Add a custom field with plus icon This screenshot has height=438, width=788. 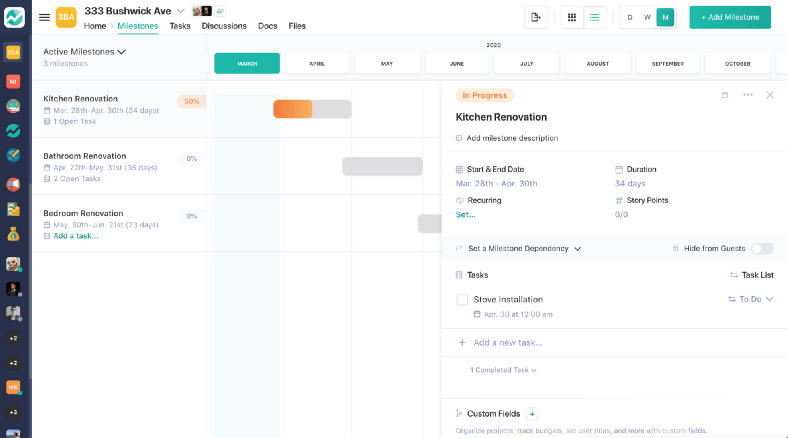(x=532, y=414)
